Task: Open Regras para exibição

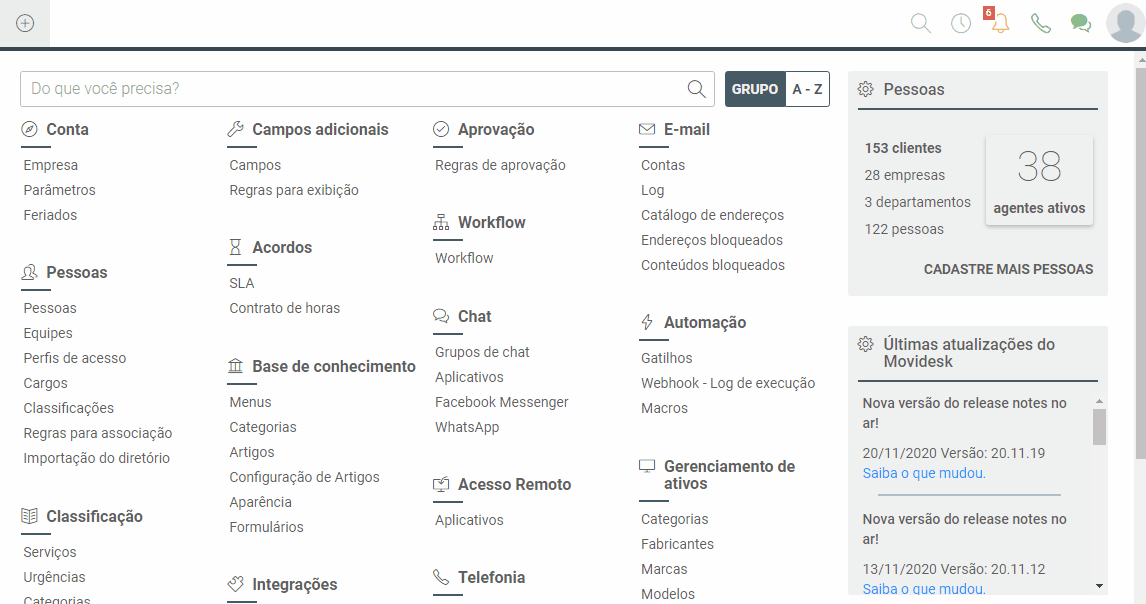Action: pyautogui.click(x=294, y=190)
